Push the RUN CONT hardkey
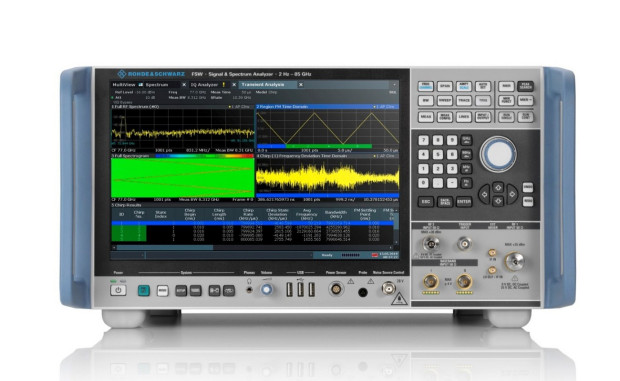The width and height of the screenshot is (620, 381). coord(525,117)
